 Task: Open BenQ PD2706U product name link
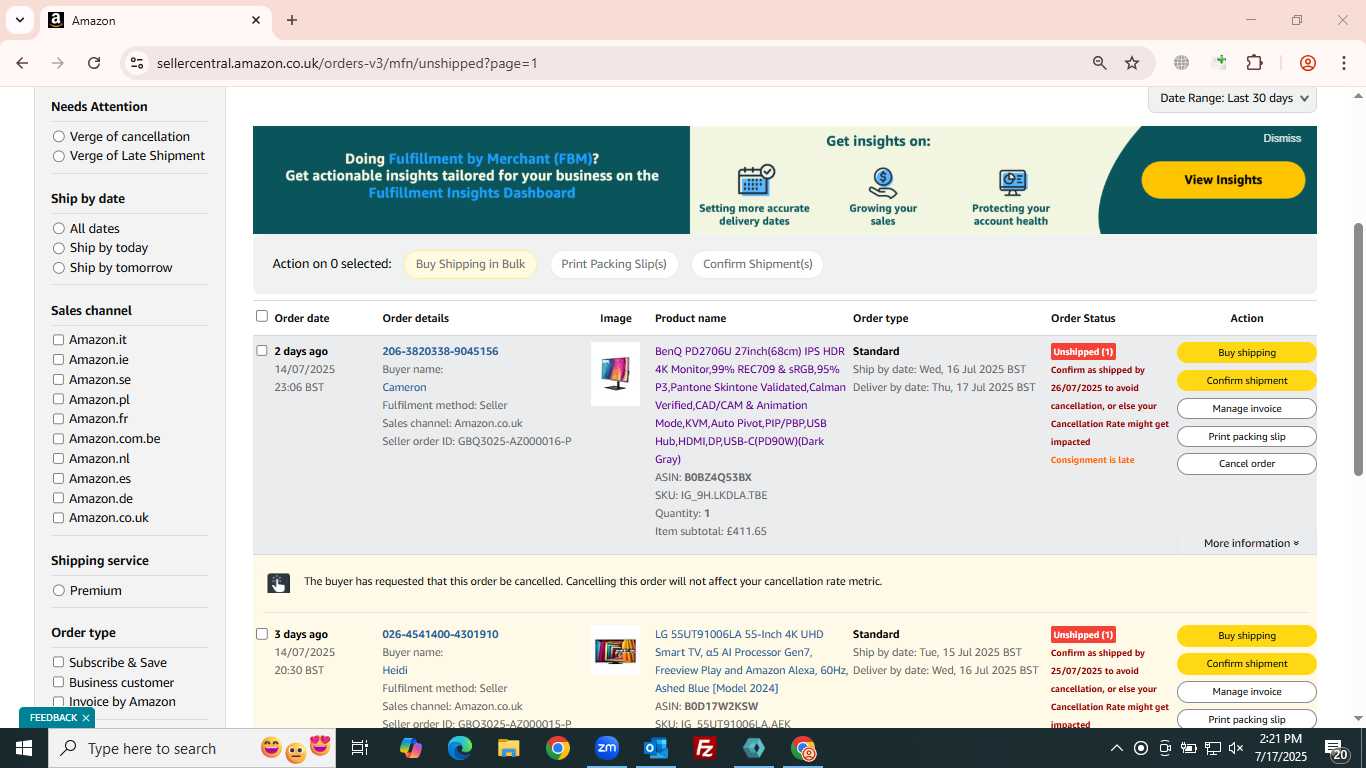point(750,405)
